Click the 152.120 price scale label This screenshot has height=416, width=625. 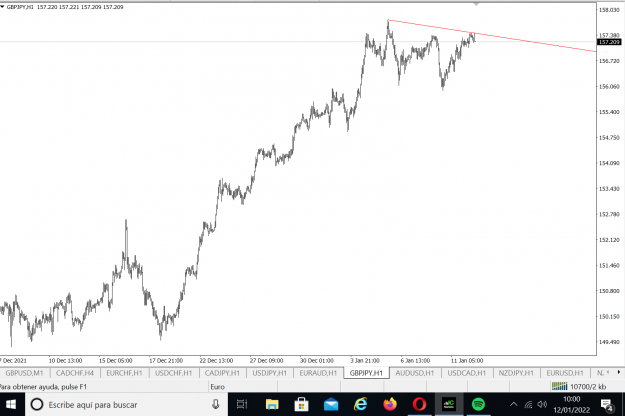tap(609, 239)
